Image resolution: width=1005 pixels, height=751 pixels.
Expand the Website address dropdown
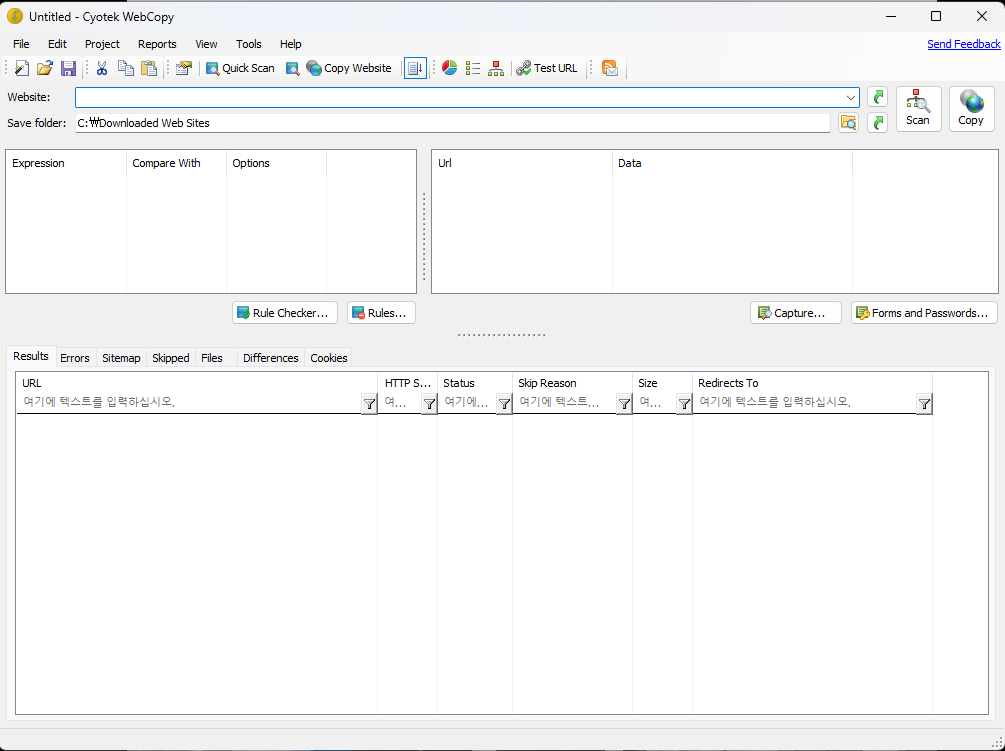click(x=851, y=98)
